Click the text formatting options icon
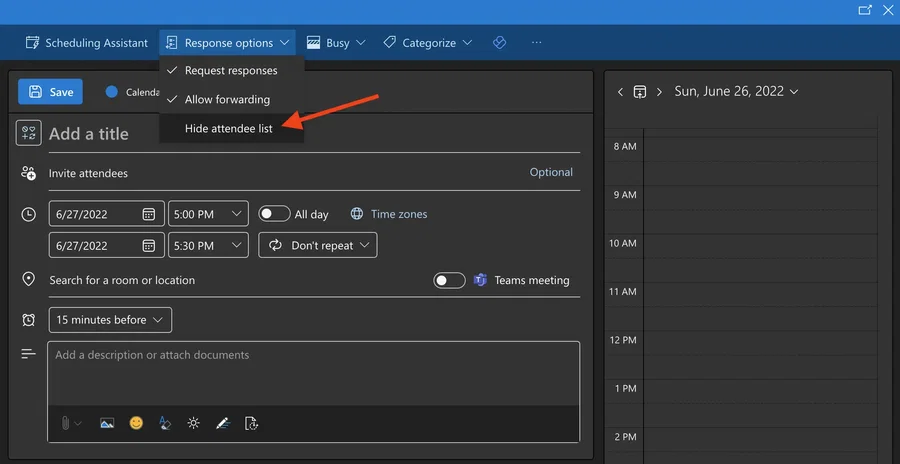Image resolution: width=900 pixels, height=464 pixels. coord(165,423)
